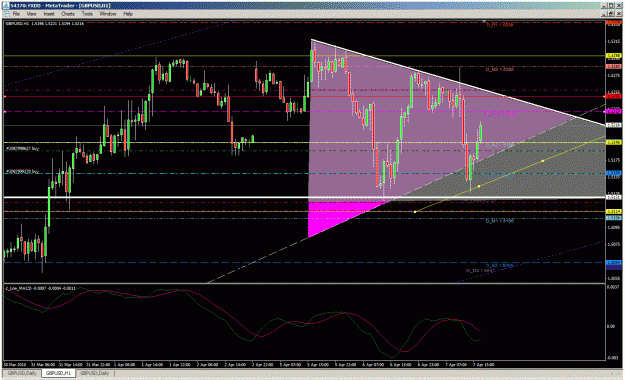Switch to the GBPUSD,H1 chart tab
Image resolution: width=625 pixels, height=380 pixels.
coord(59,373)
